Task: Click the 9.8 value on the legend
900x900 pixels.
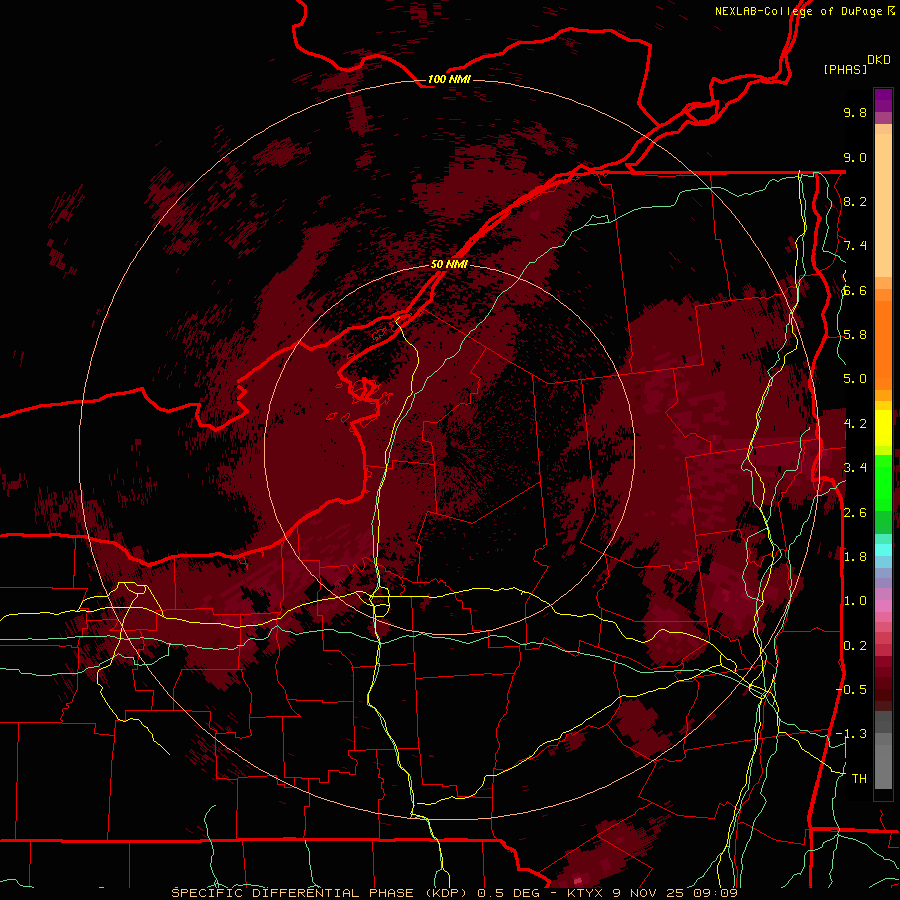Action: 855,112
